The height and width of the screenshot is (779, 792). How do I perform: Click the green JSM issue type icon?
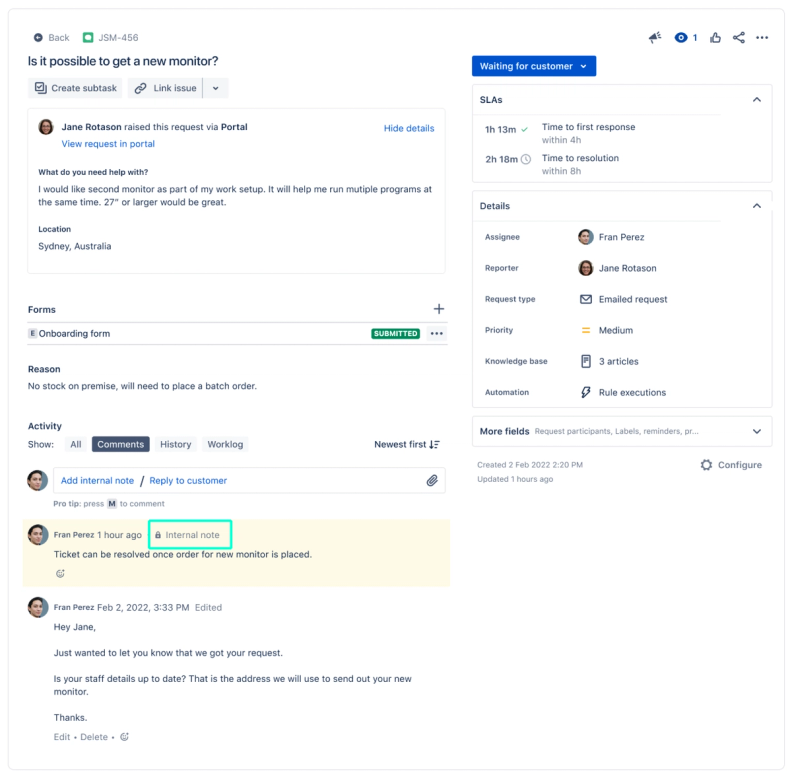coord(88,37)
